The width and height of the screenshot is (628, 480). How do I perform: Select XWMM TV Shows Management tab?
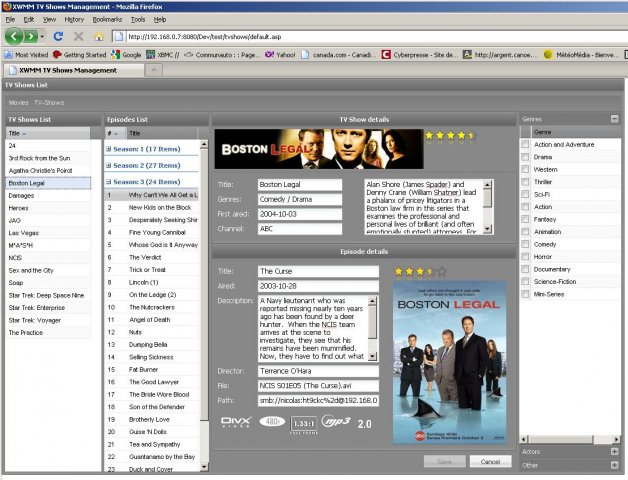pos(74,70)
